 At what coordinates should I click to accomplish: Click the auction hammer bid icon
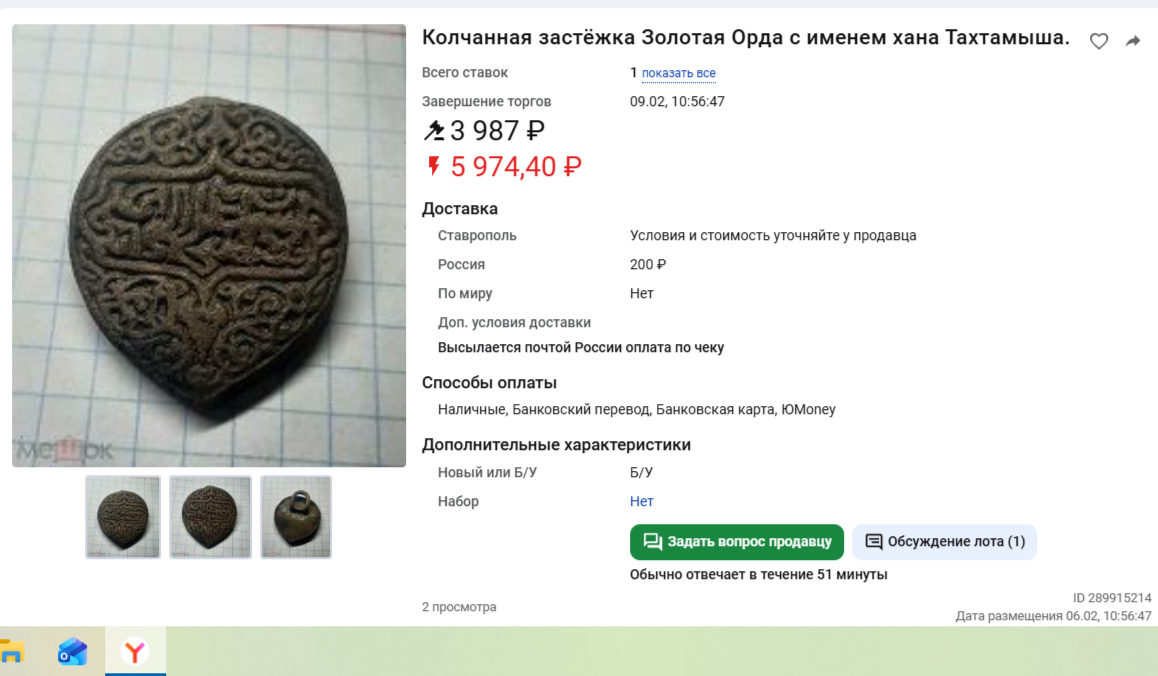434,131
